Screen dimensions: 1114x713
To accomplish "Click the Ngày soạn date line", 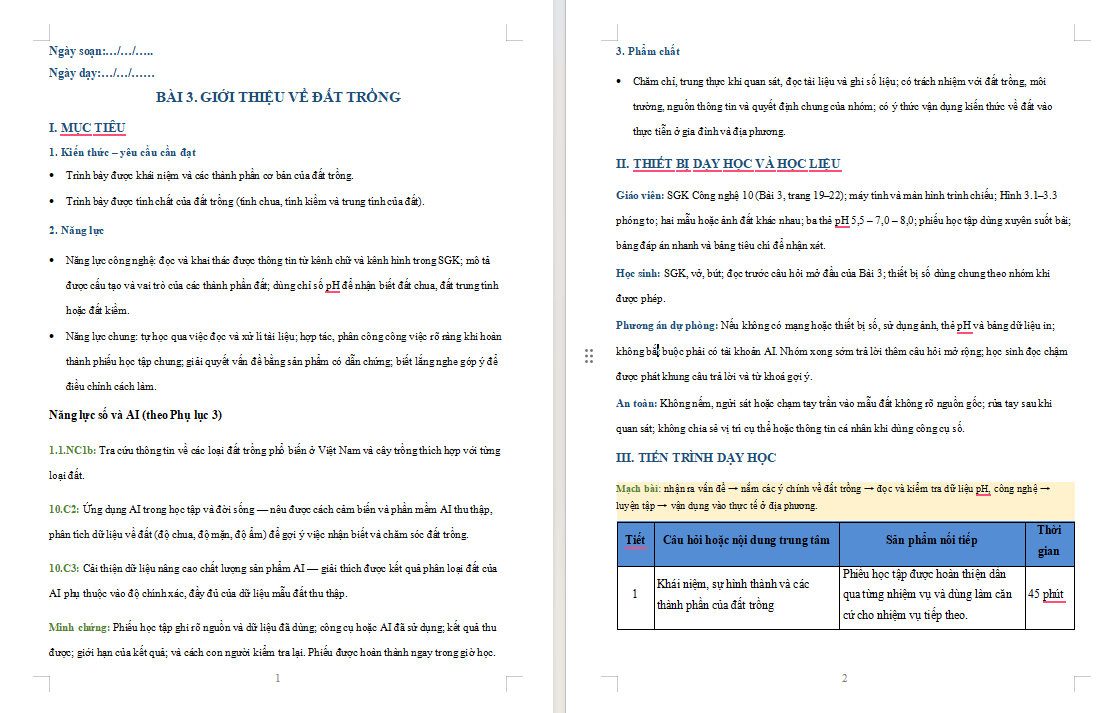I will (101, 51).
